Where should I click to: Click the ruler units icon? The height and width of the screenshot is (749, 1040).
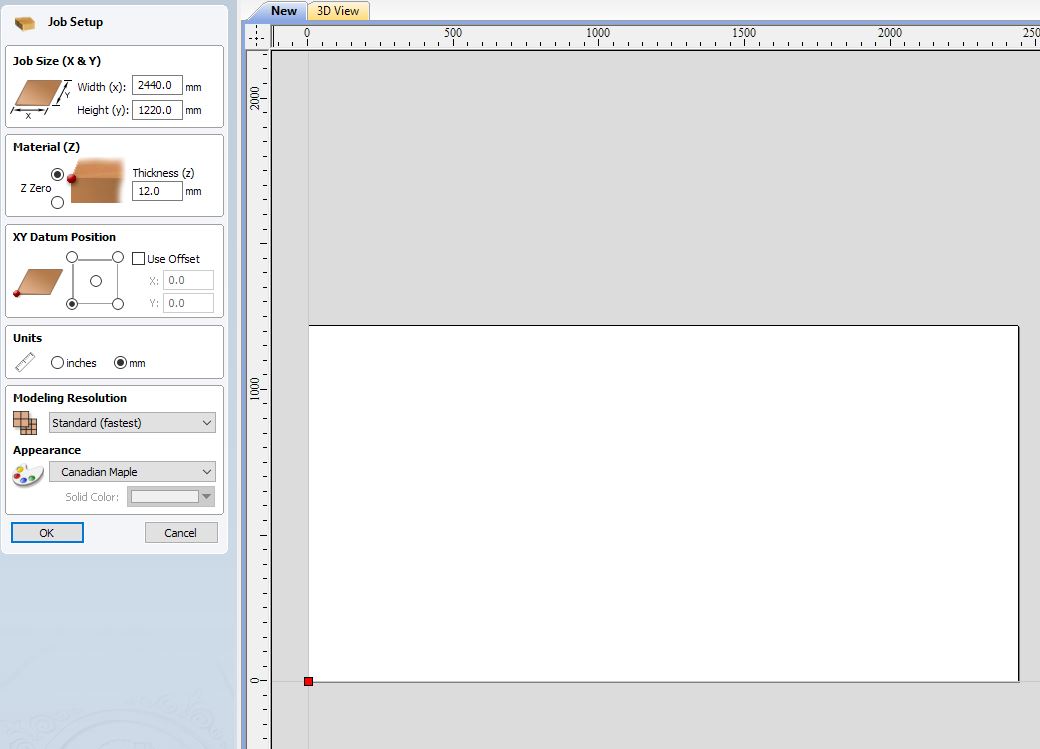point(25,362)
